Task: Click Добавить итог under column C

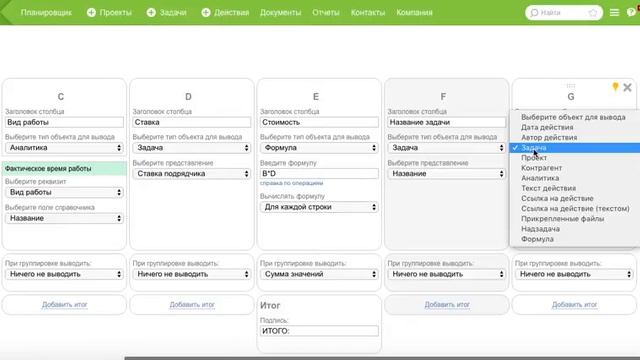Action: (64, 304)
